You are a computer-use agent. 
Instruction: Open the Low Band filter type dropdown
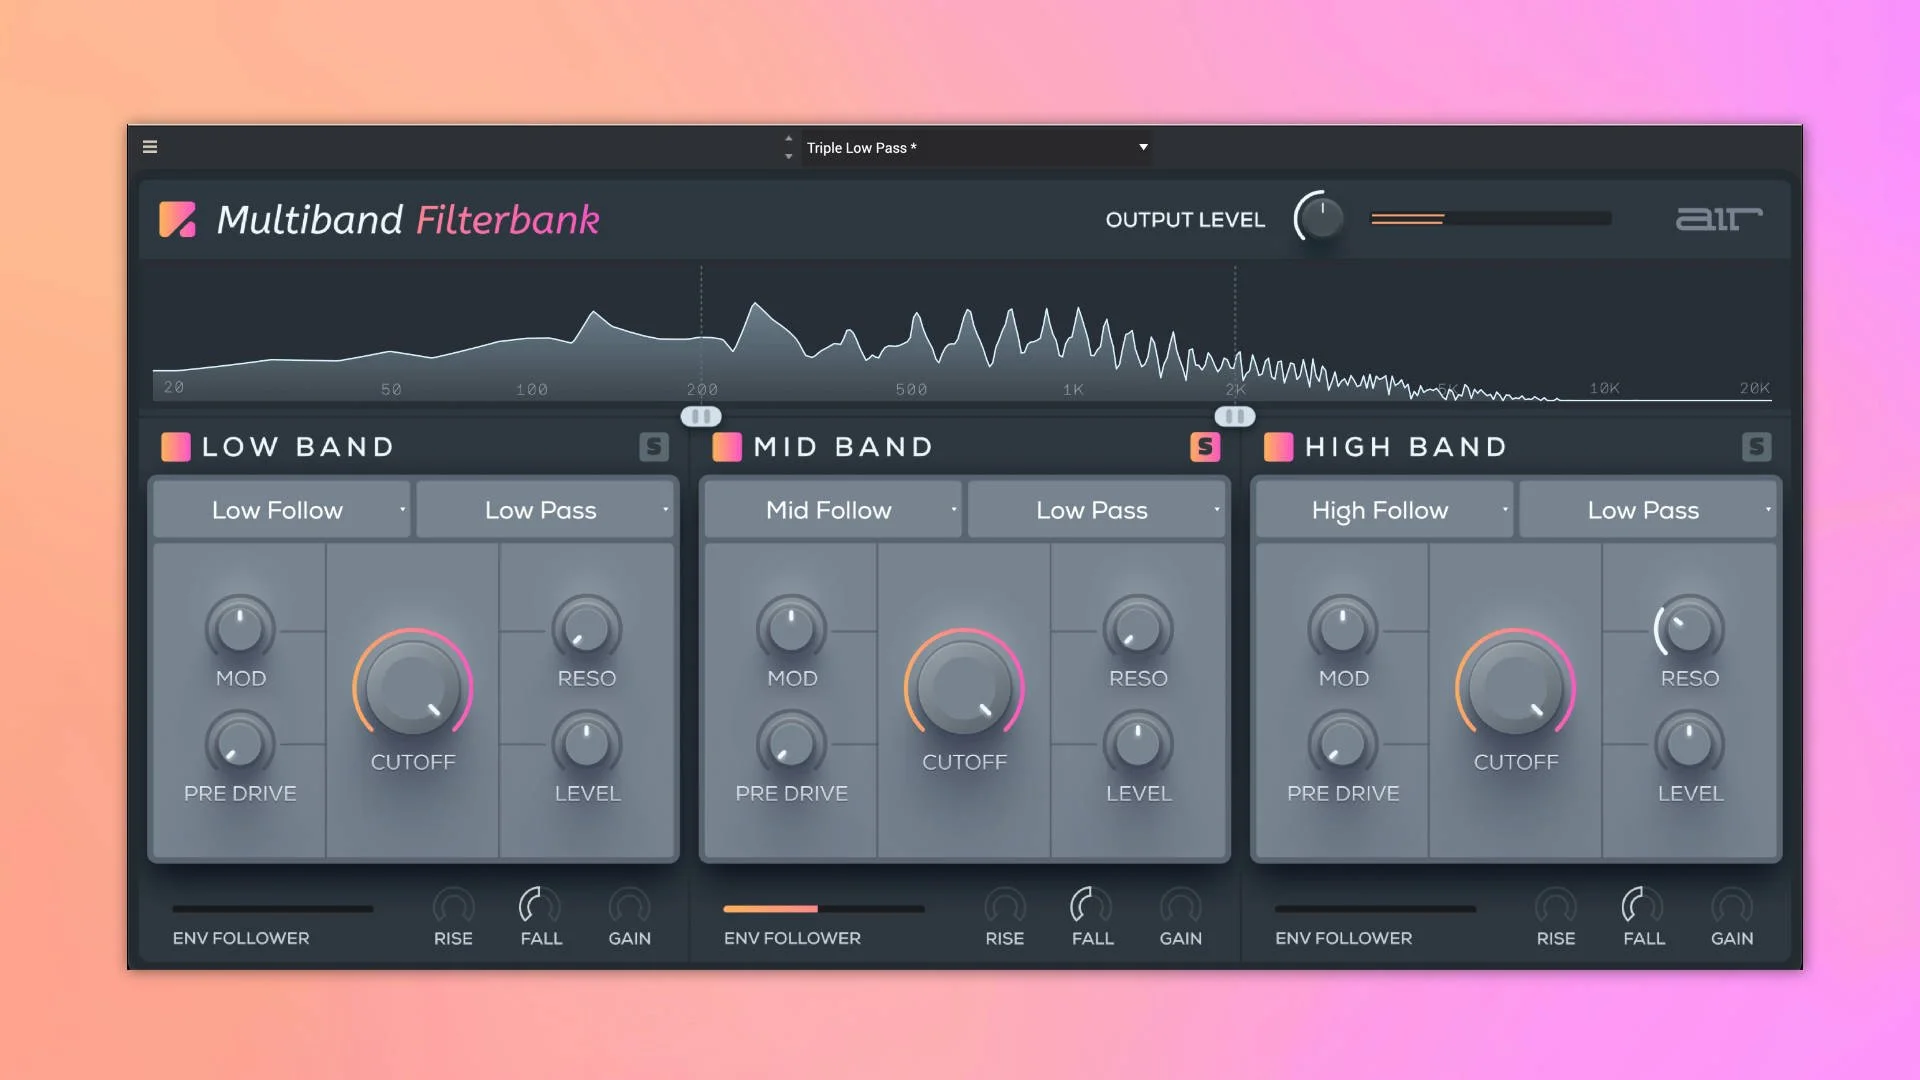pyautogui.click(x=545, y=509)
